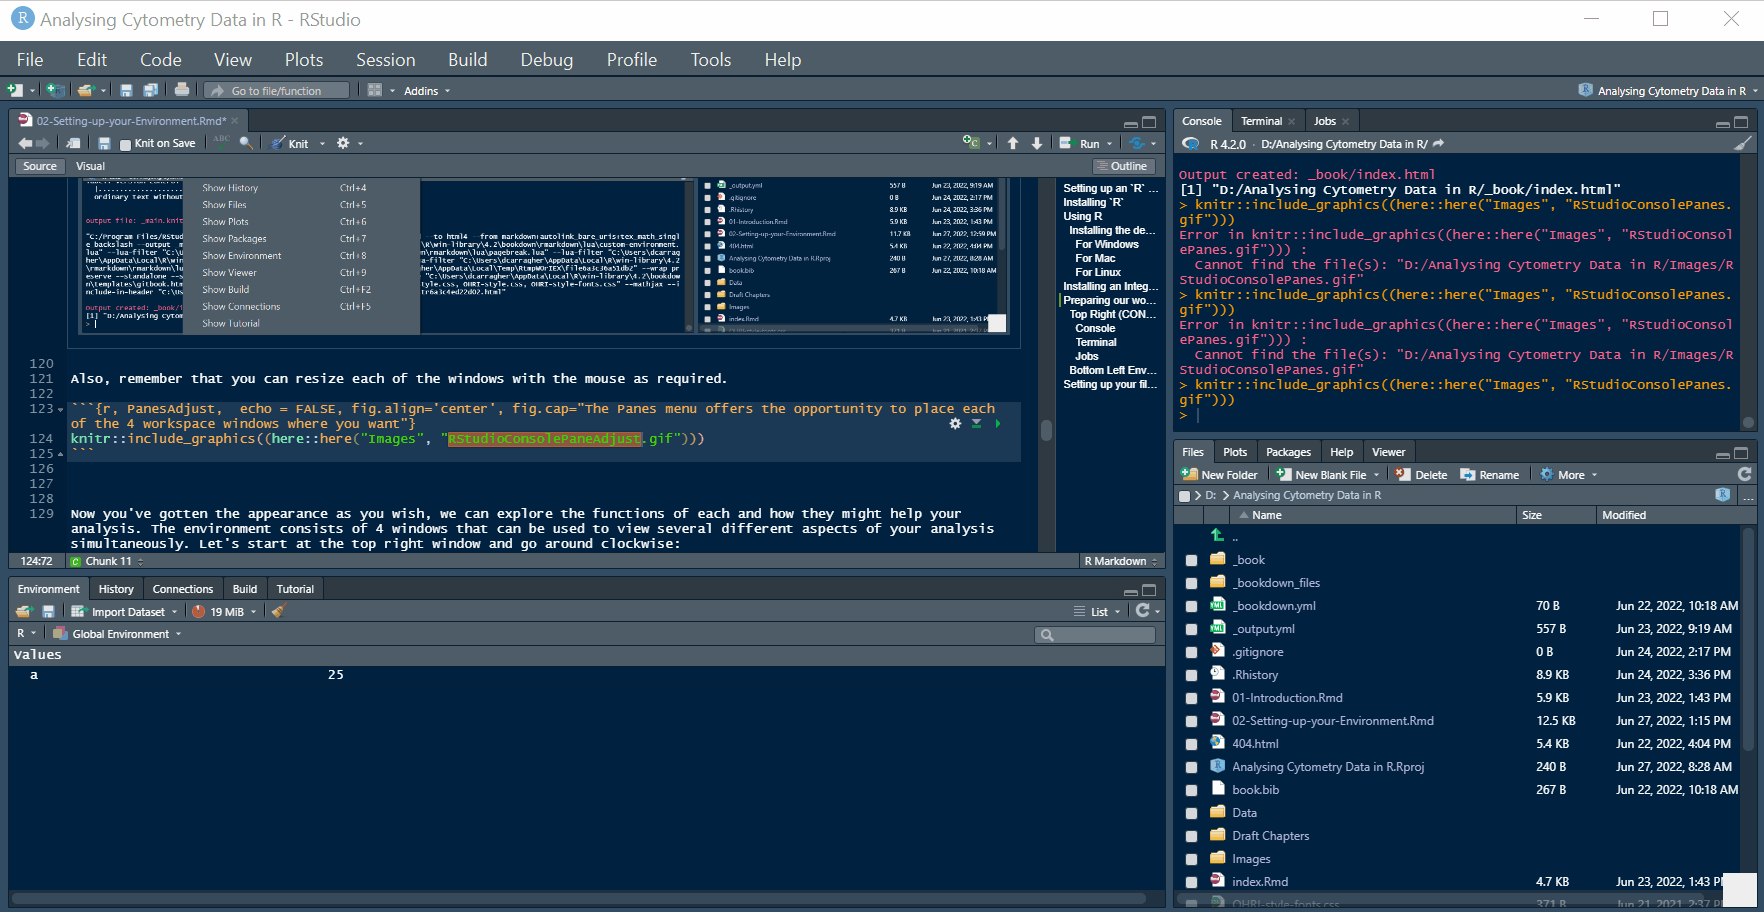Viewport: 1764px width, 912px height.
Task: Open the Addins dropdown
Action: pos(427,91)
